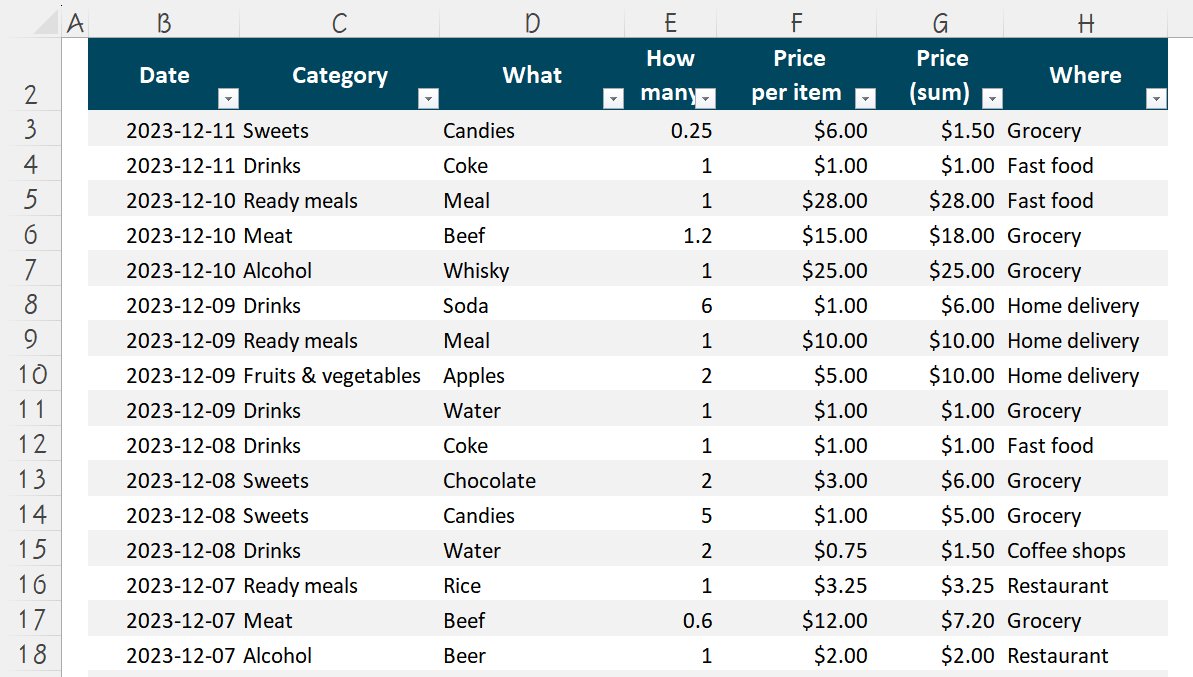Select column F header
Viewport: 1193px width, 677px height.
(797, 23)
